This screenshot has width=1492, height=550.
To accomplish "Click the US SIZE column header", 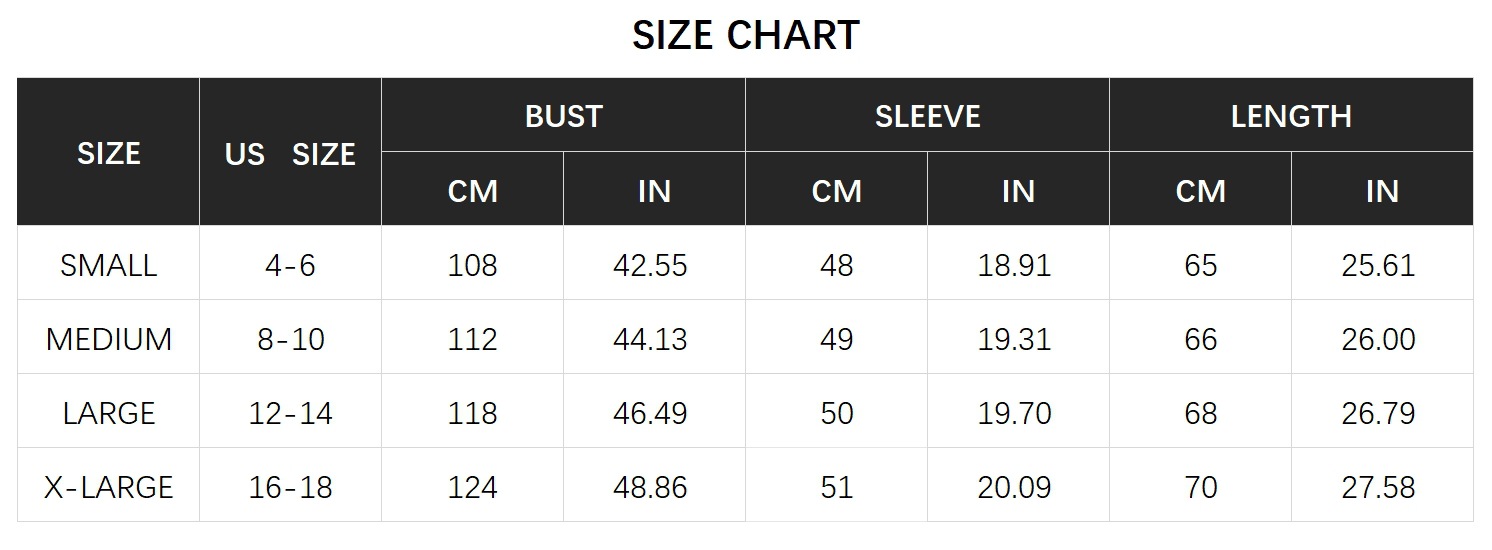I will (290, 154).
